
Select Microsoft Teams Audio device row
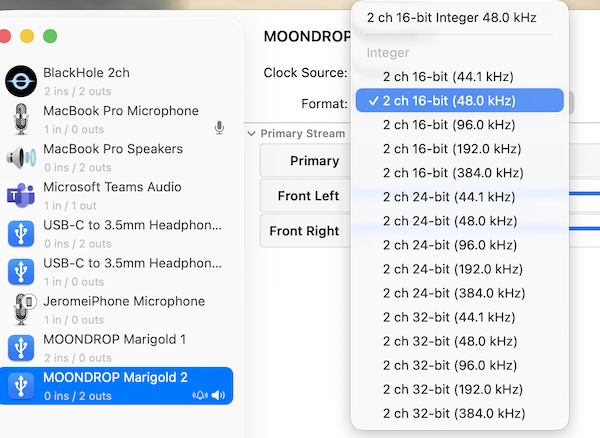tap(116, 195)
